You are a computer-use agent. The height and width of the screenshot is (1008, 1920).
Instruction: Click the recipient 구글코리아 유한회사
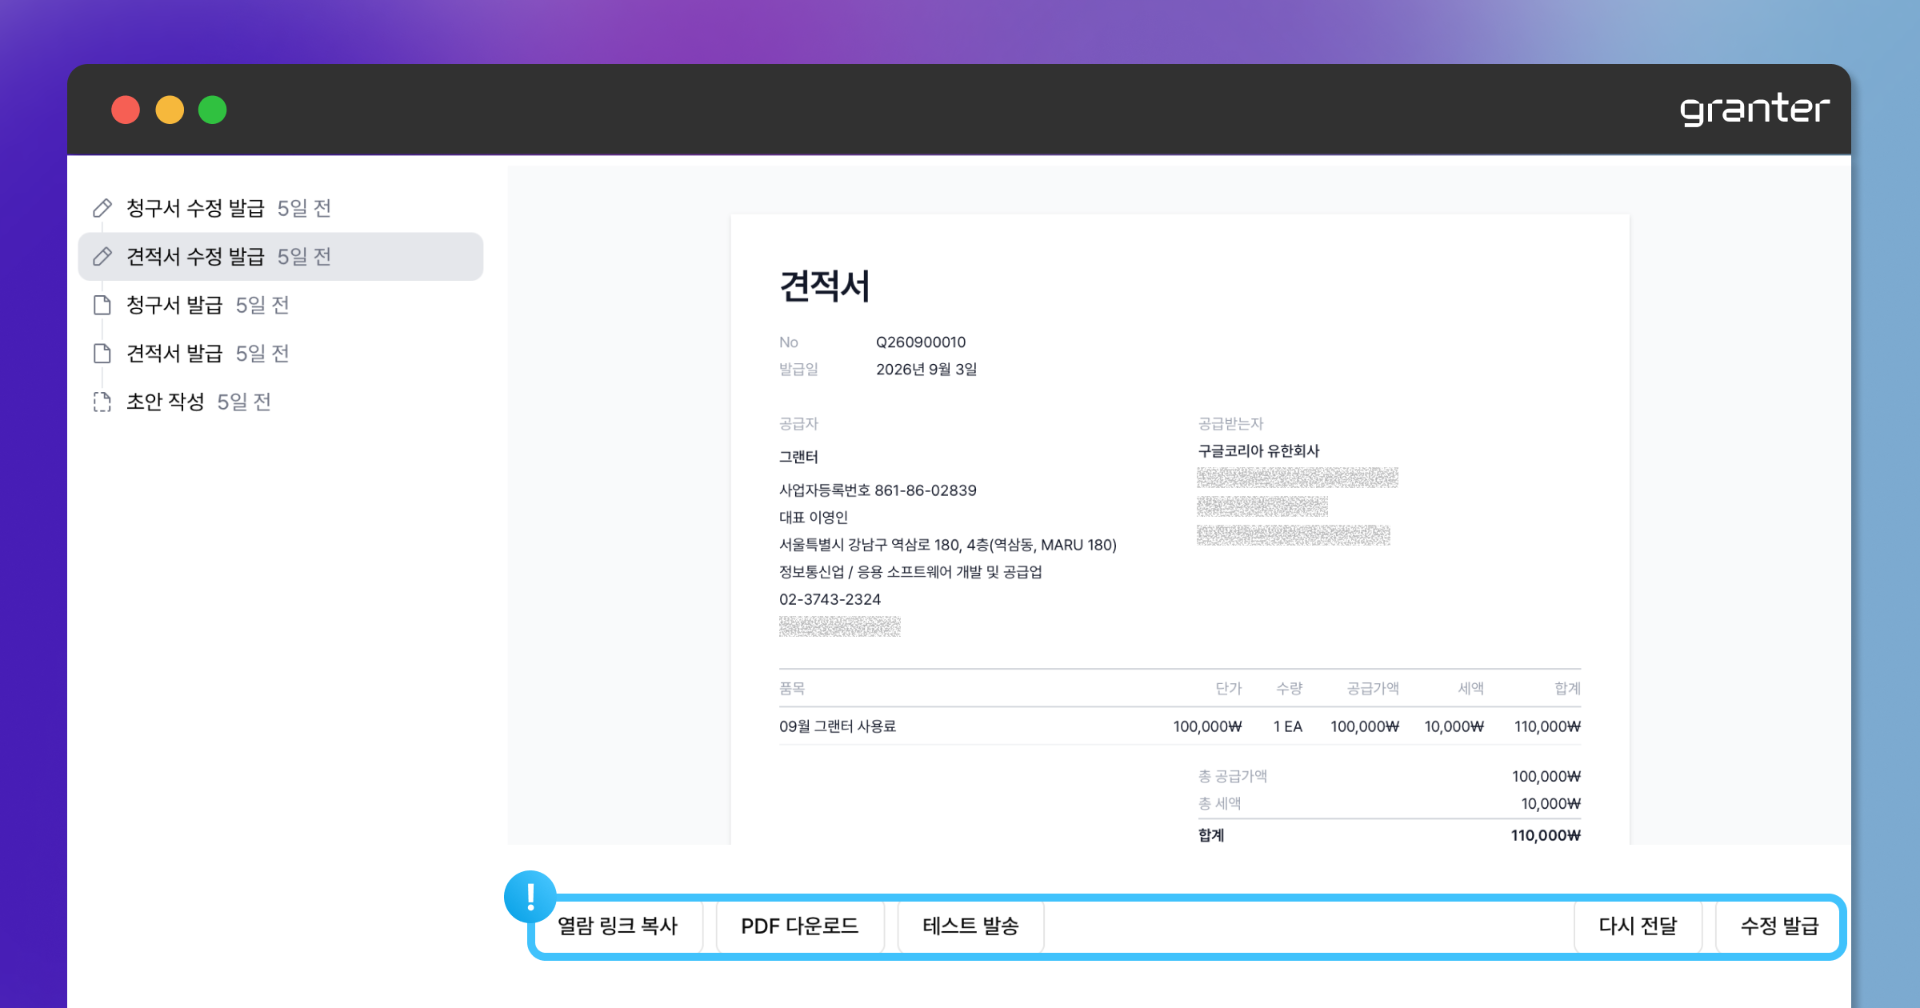pos(1259,451)
